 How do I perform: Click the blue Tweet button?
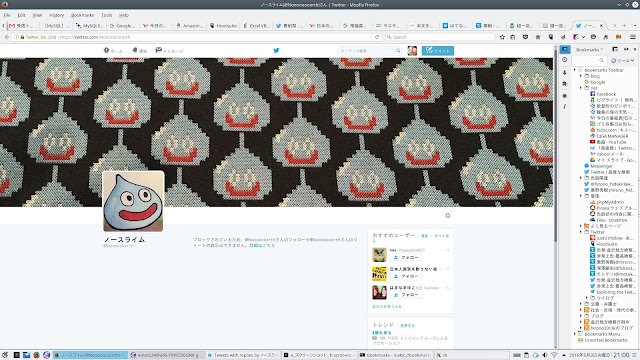pyautogui.click(x=438, y=51)
